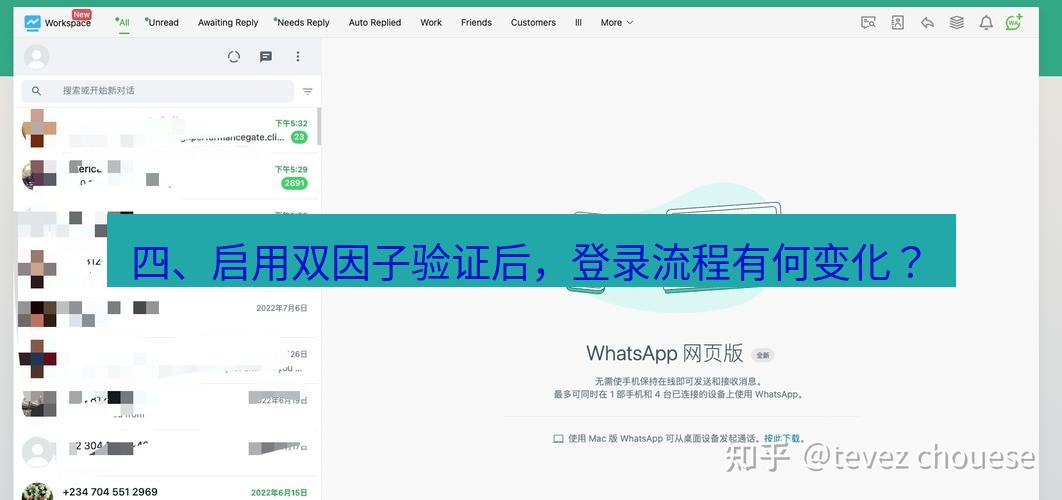Add a WhatsApp account with WA plus icon

click(x=1014, y=22)
